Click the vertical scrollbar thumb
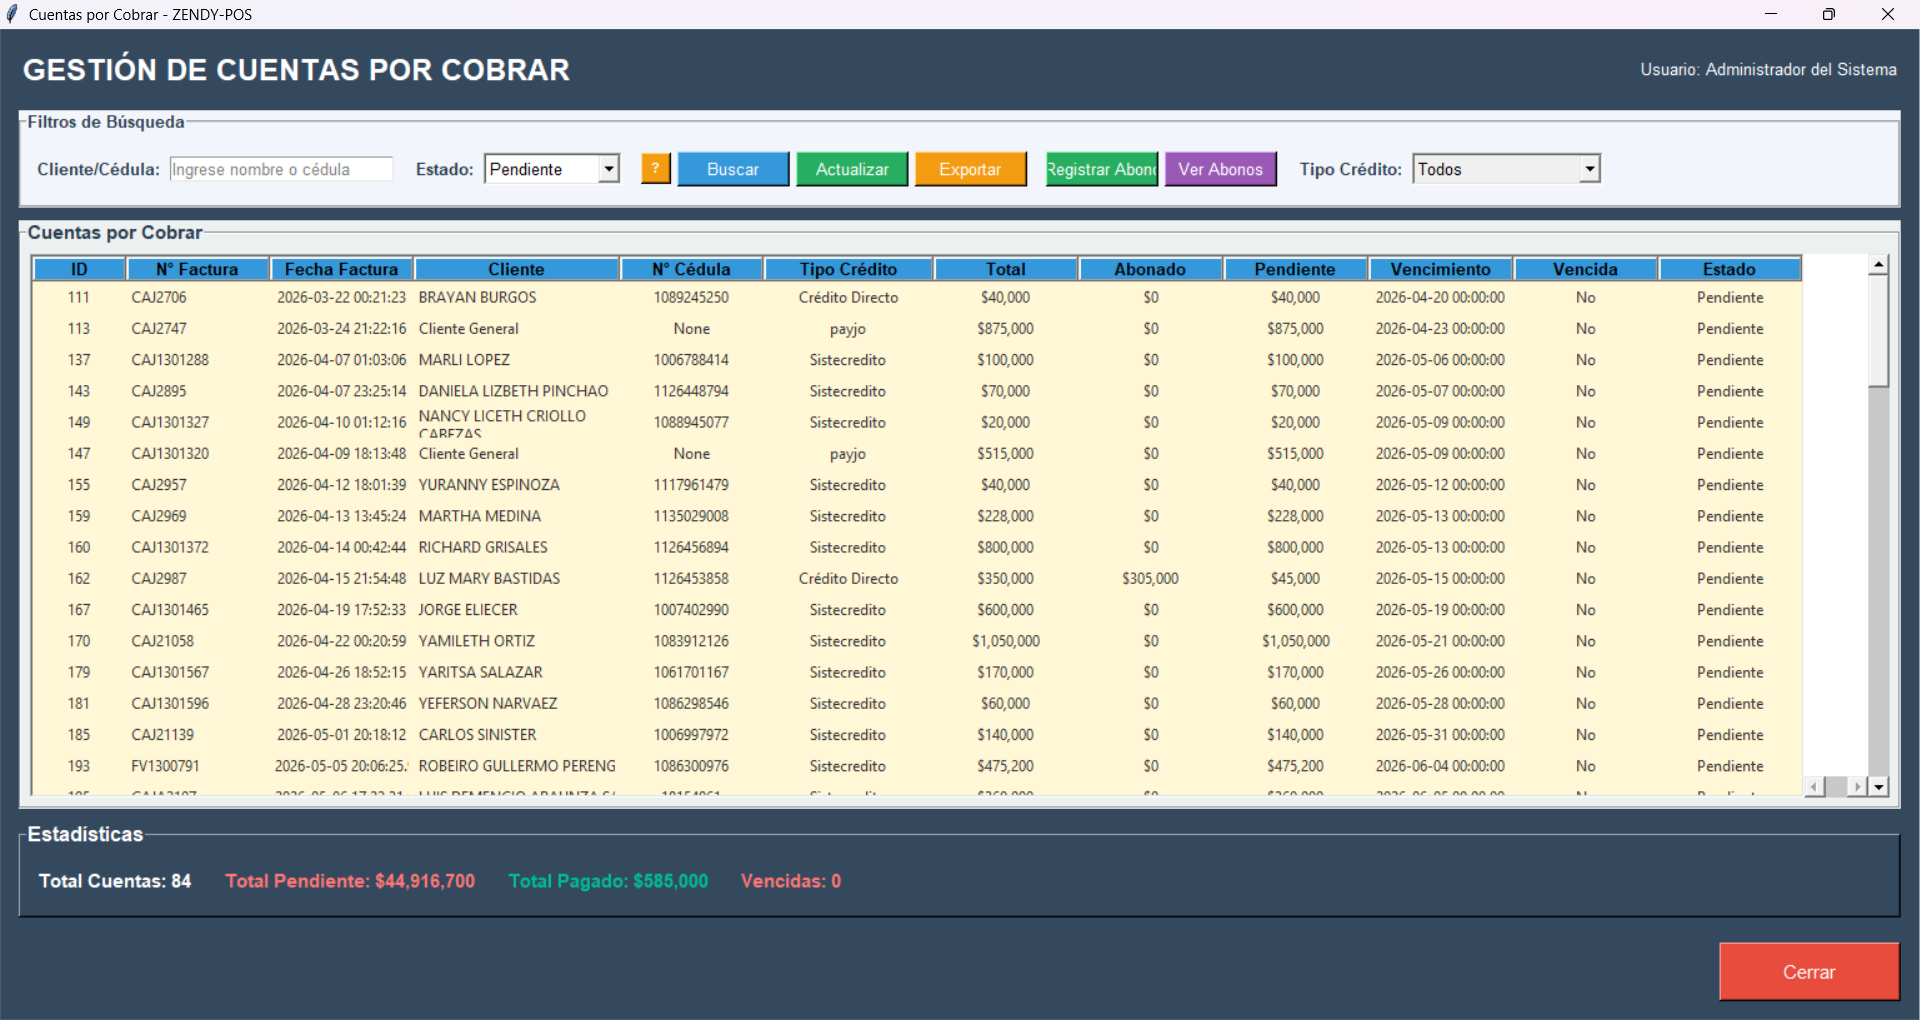 pyautogui.click(x=1879, y=331)
